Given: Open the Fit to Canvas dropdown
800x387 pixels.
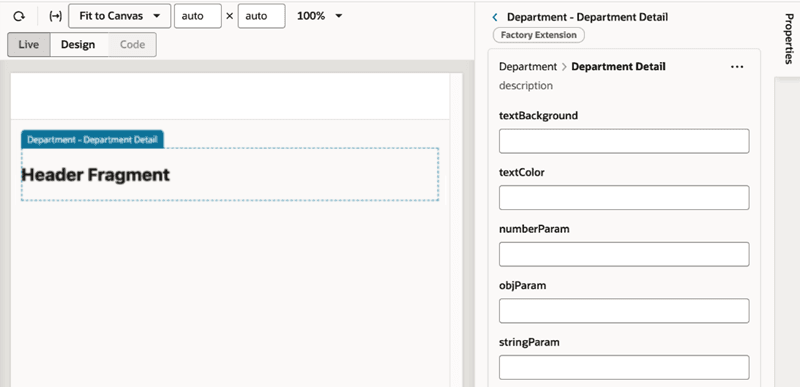Looking at the screenshot, I should click(119, 16).
